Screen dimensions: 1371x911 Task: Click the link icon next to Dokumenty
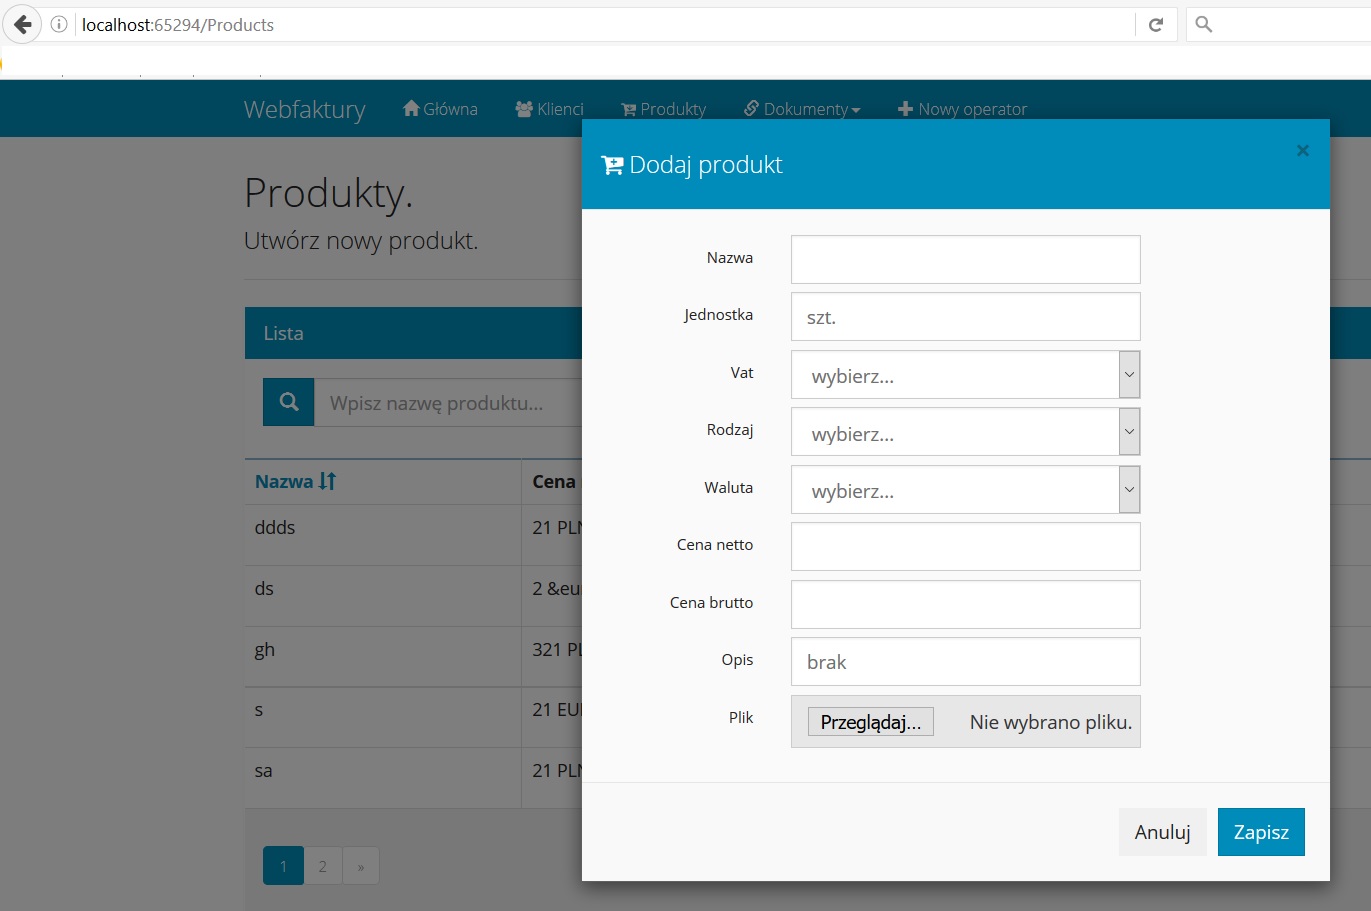coord(751,108)
